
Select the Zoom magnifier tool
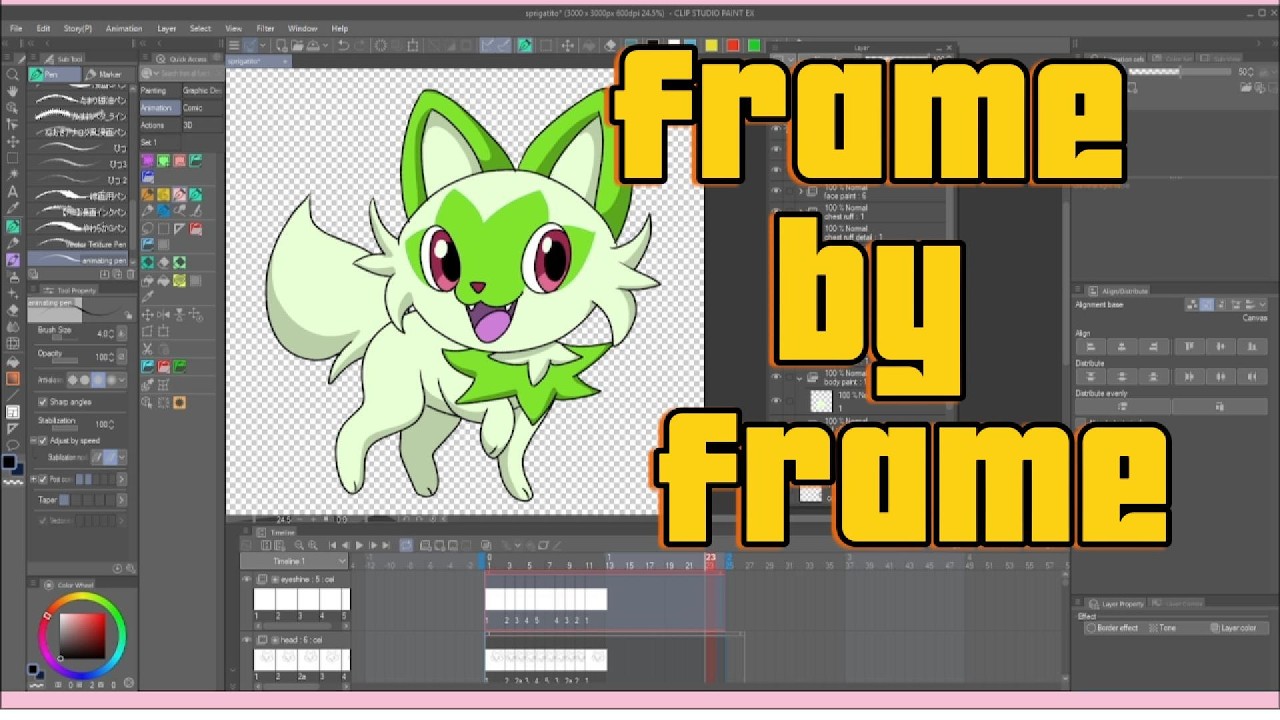[12, 74]
